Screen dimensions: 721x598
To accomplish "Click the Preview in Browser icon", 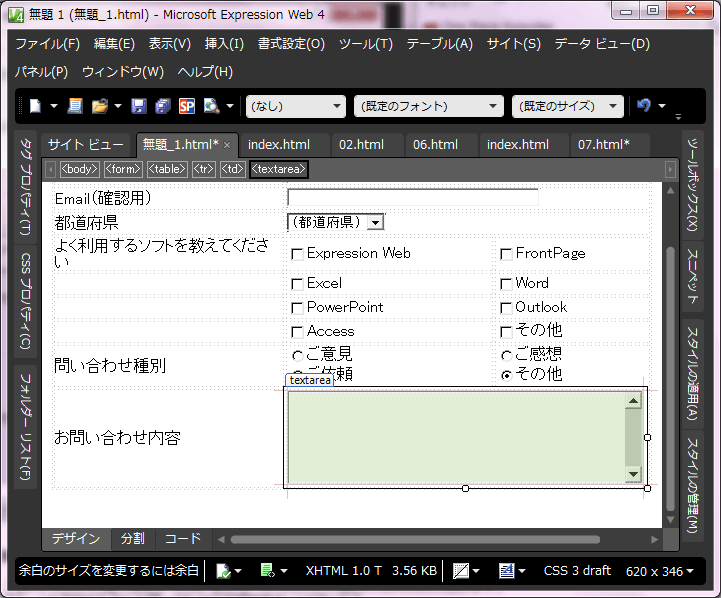I will coord(212,106).
